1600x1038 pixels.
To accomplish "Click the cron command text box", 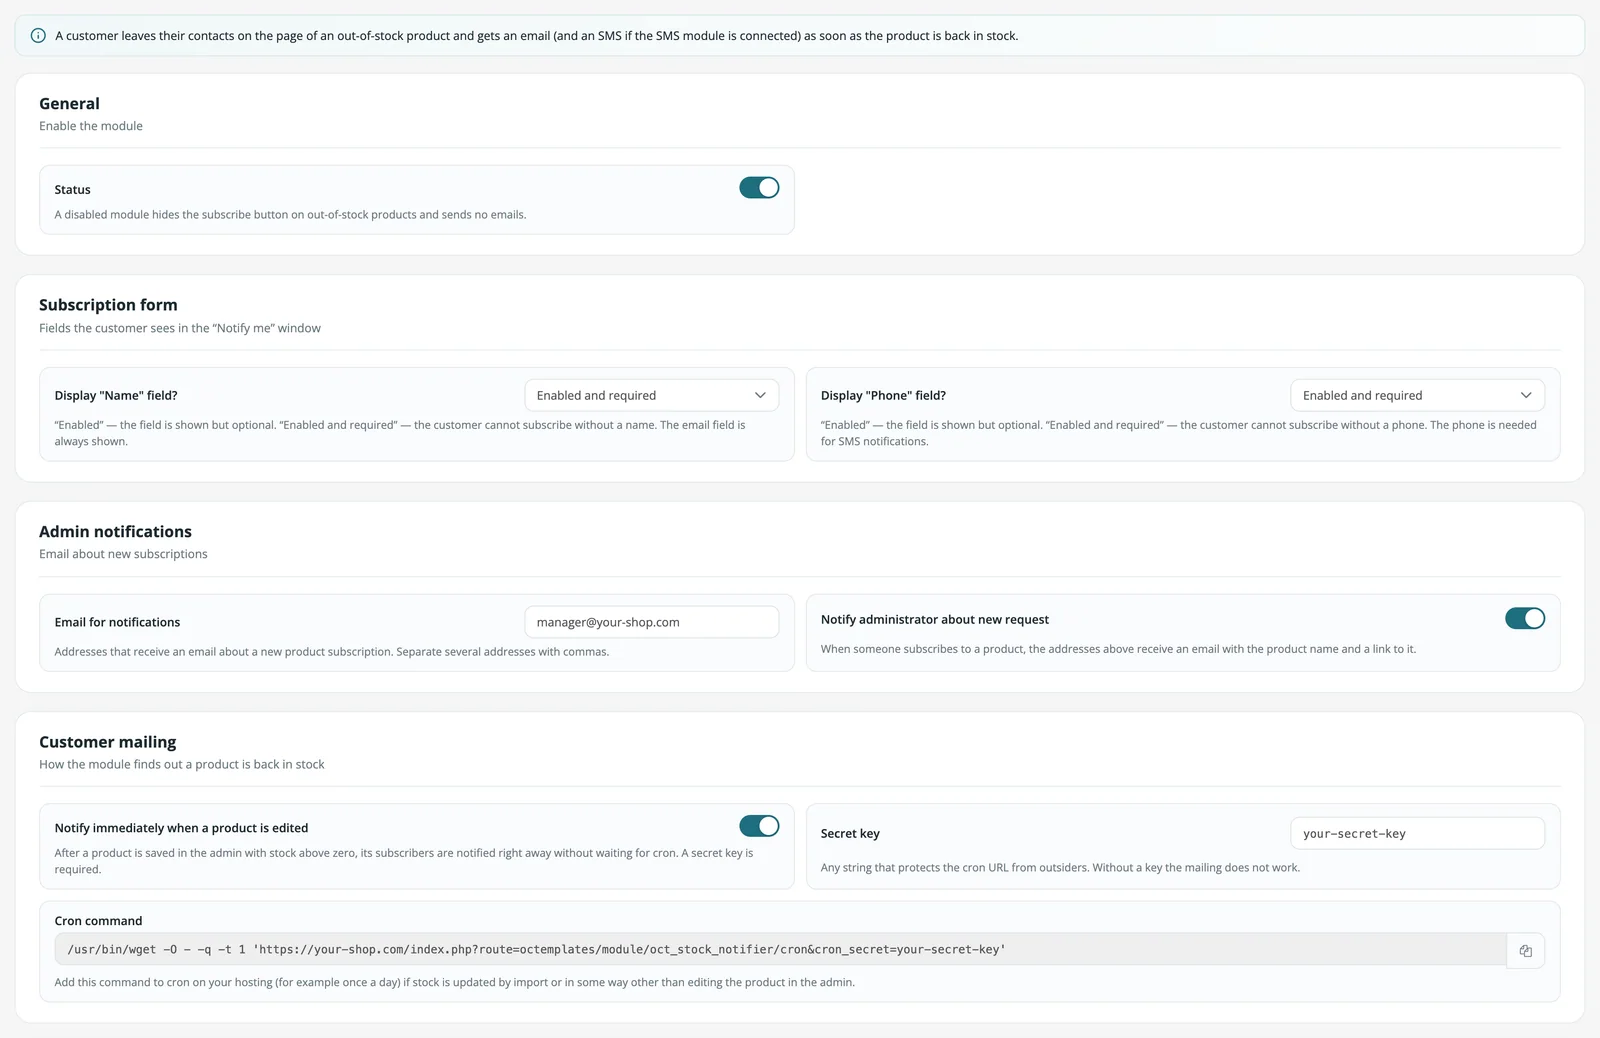I will [780, 950].
